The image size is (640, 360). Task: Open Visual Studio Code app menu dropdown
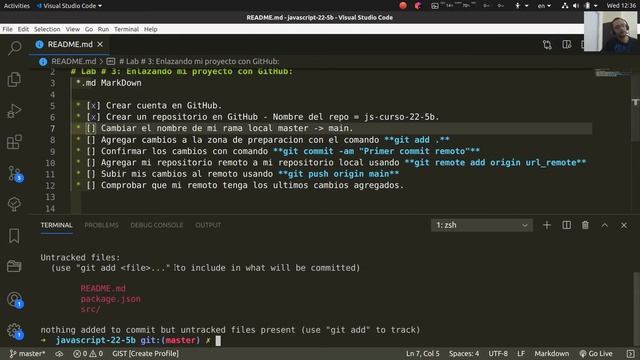pos(69,6)
